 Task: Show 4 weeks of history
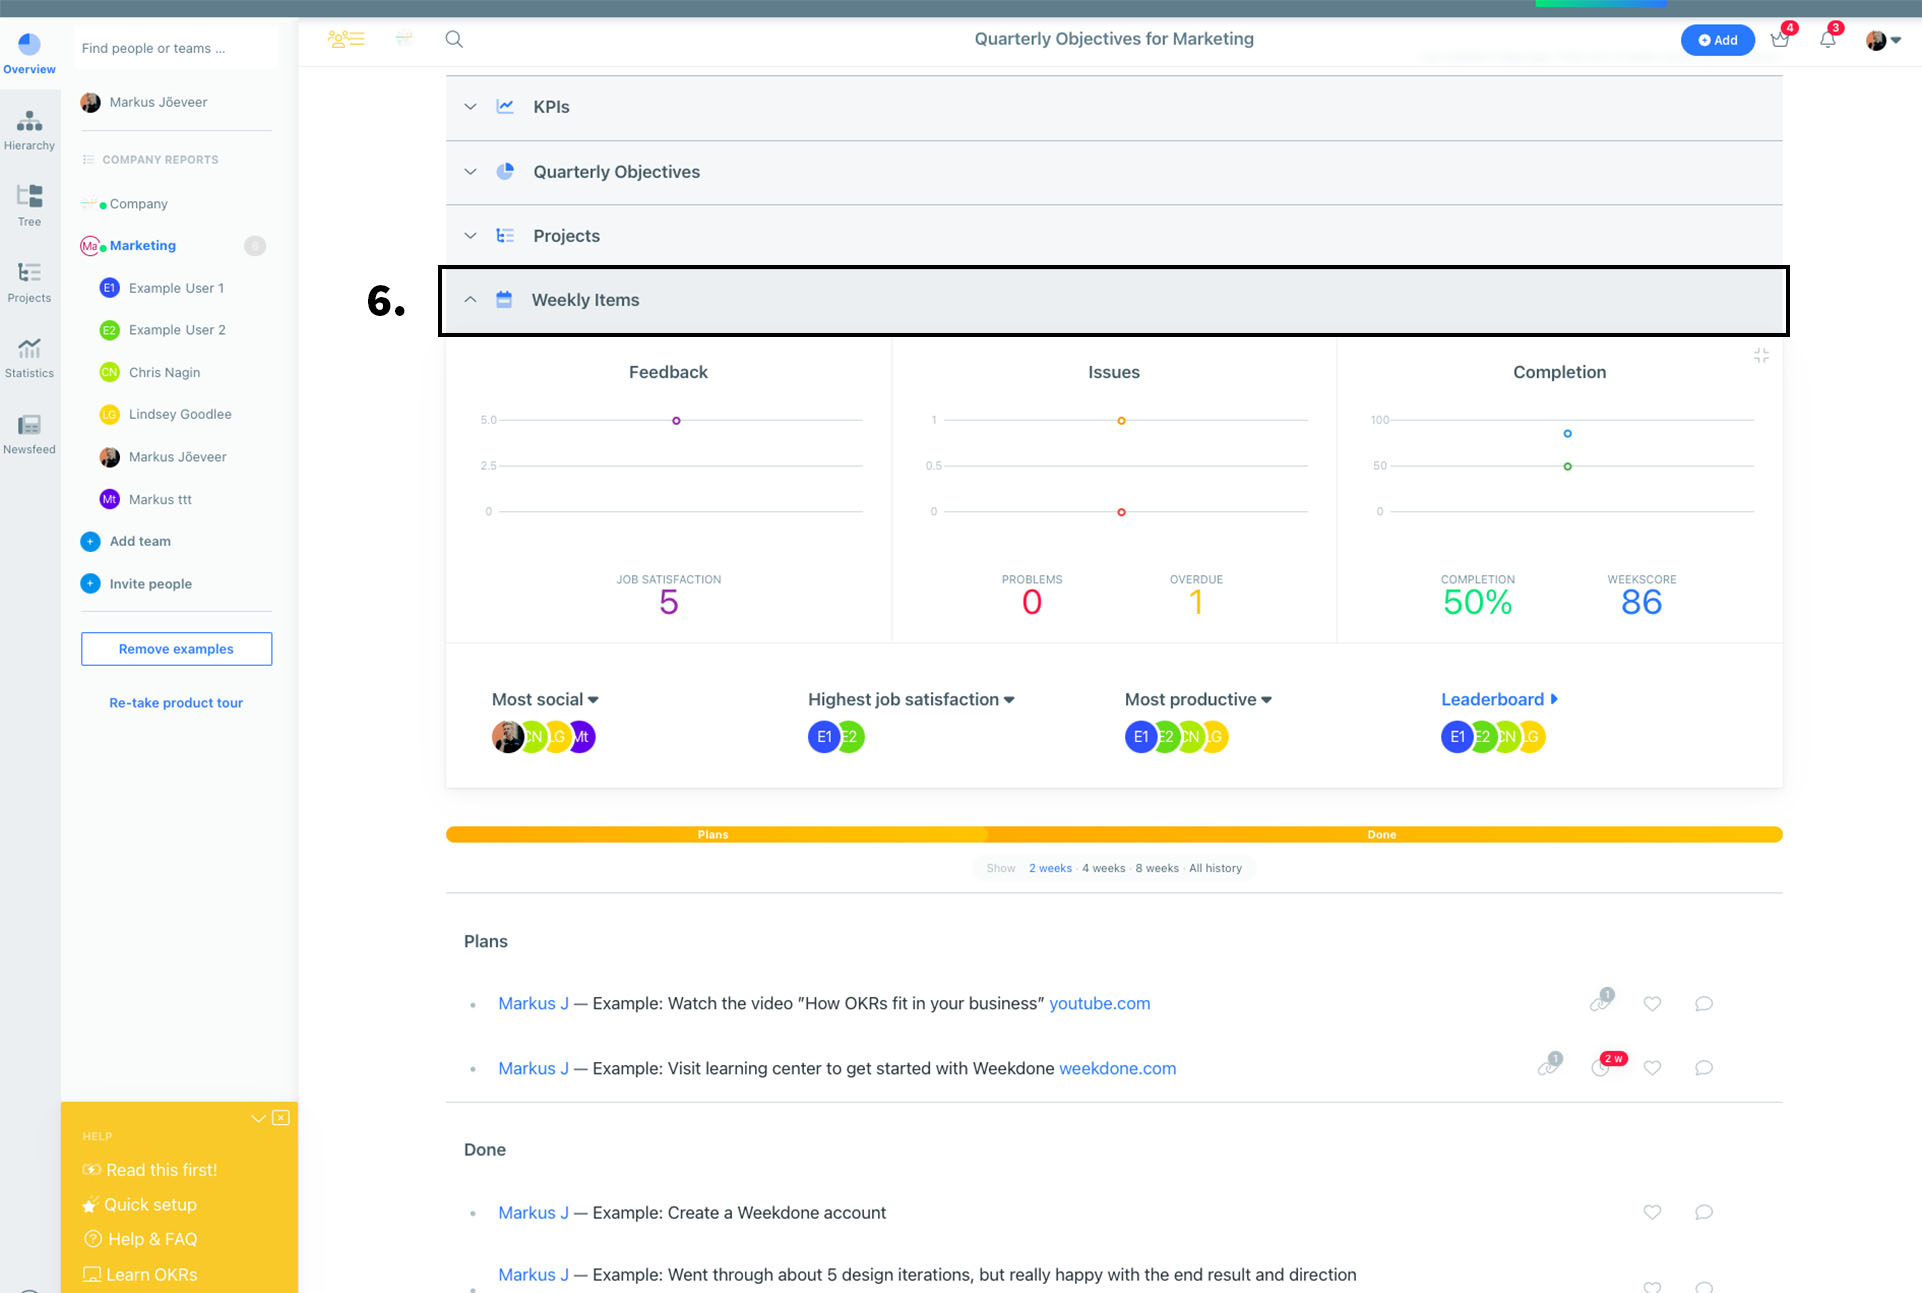1103,868
